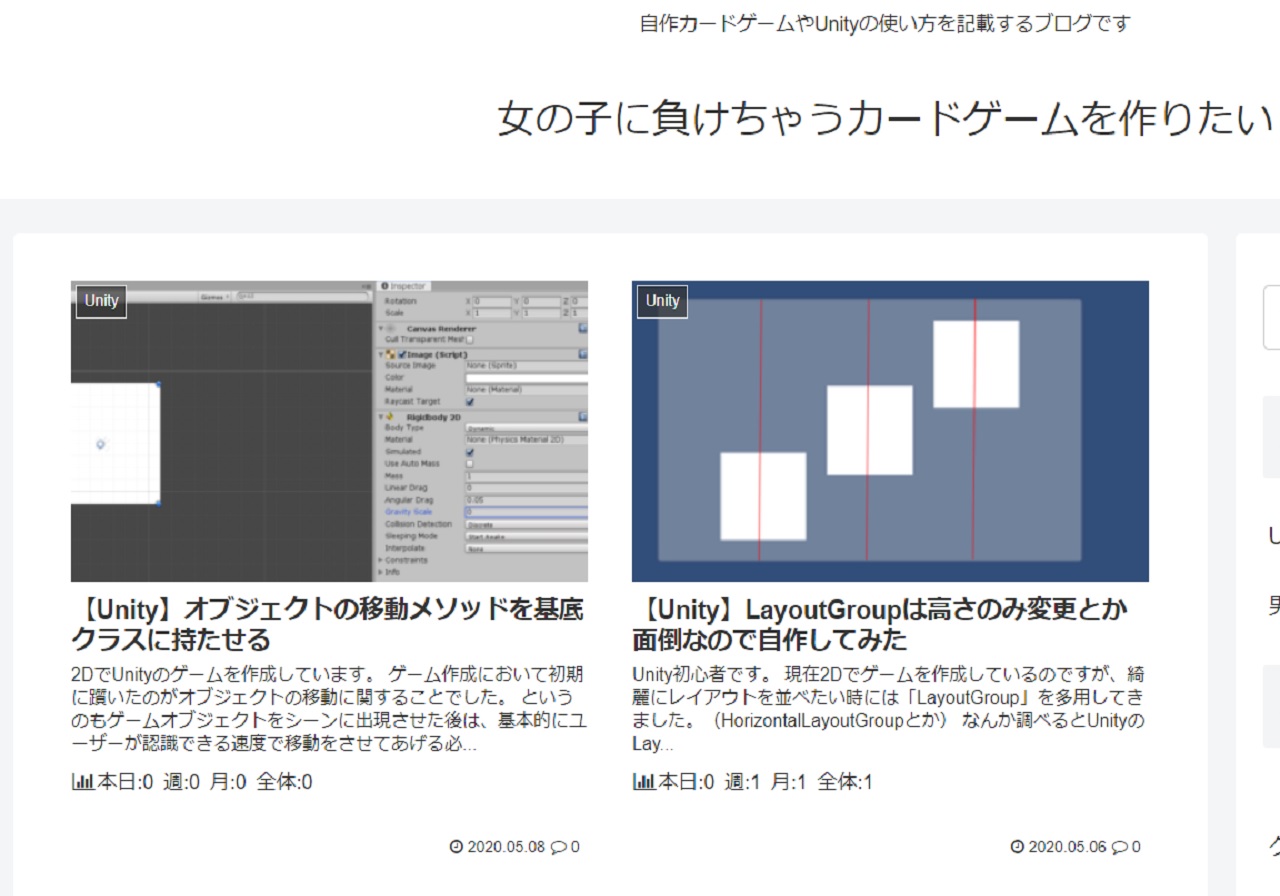Toggle the Raycast Target checkbox in the Inspector
The width and height of the screenshot is (1280, 896).
point(470,402)
